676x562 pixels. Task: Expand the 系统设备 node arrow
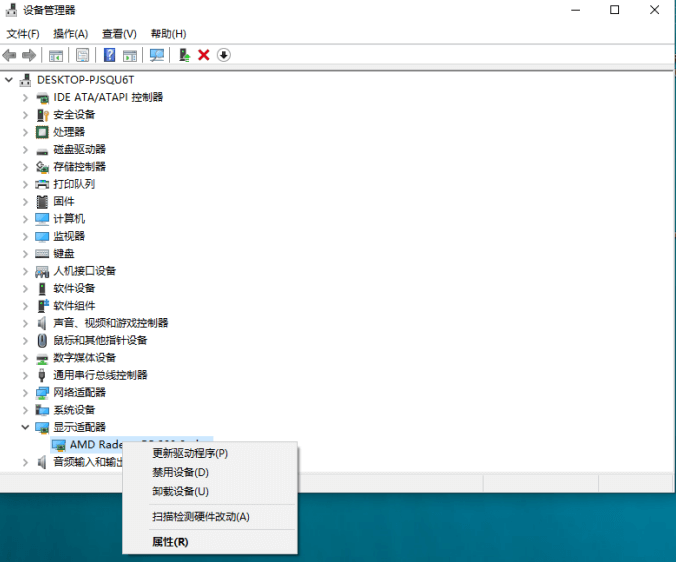pyautogui.click(x=25, y=410)
